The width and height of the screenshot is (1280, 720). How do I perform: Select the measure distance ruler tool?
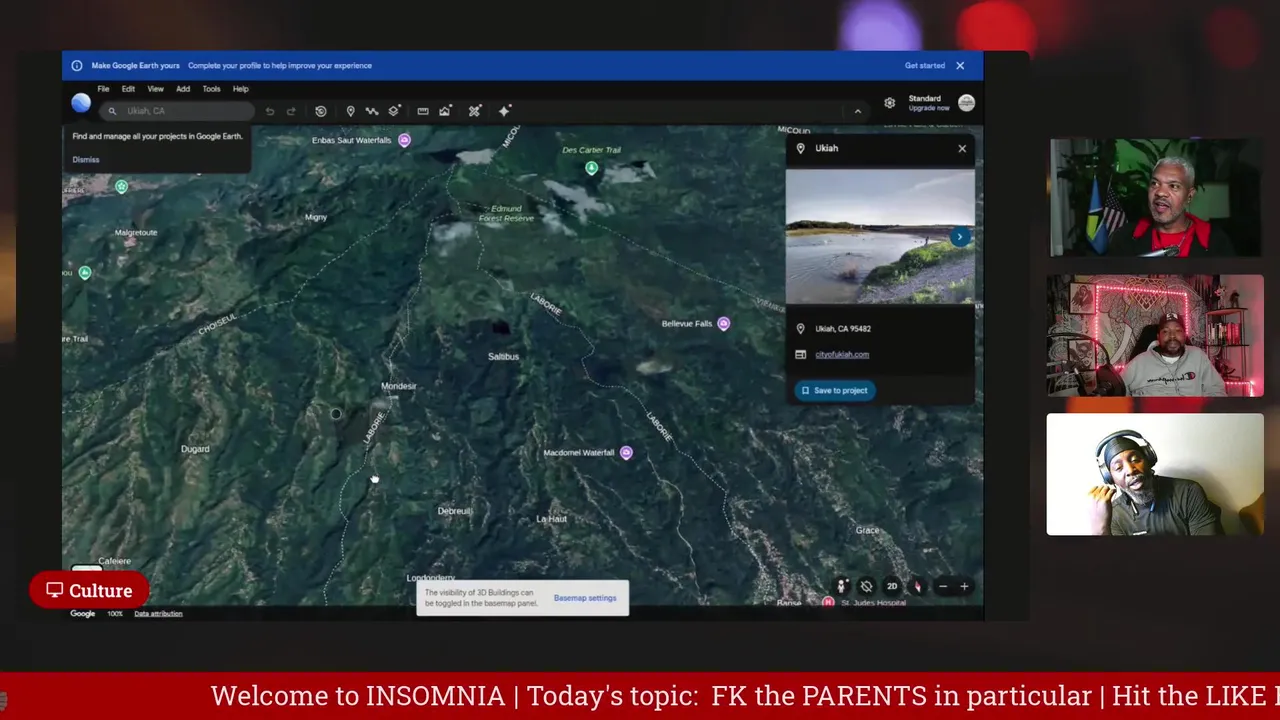coord(423,111)
